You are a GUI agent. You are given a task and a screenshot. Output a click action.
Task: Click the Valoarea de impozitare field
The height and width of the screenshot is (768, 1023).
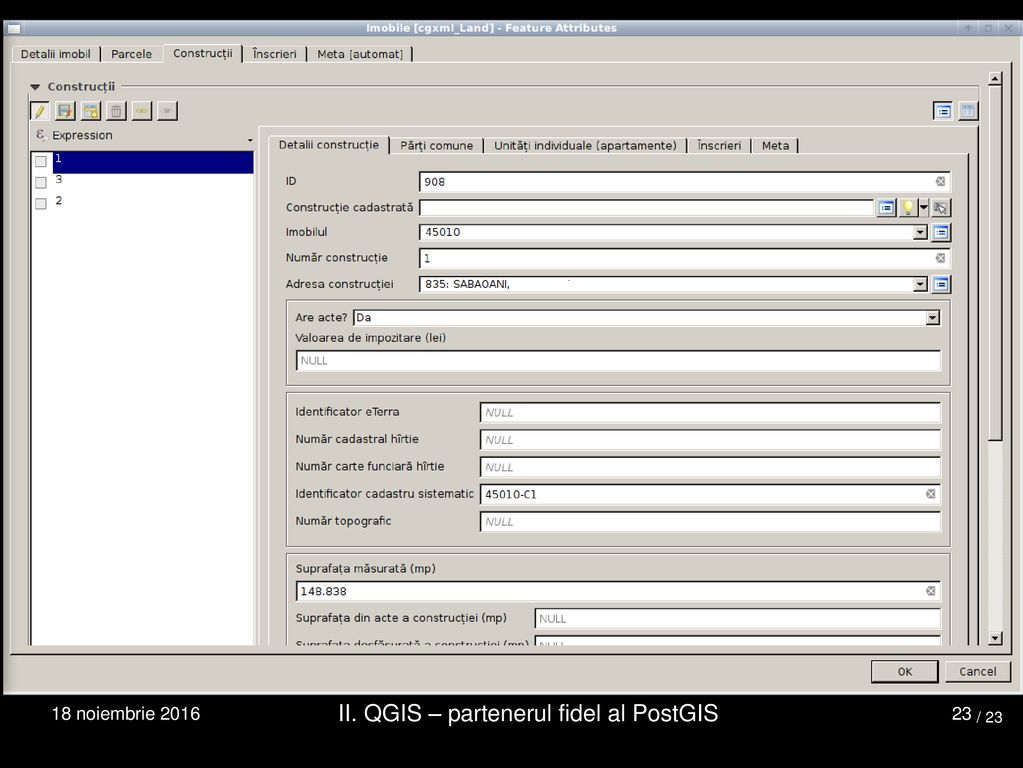(x=618, y=361)
